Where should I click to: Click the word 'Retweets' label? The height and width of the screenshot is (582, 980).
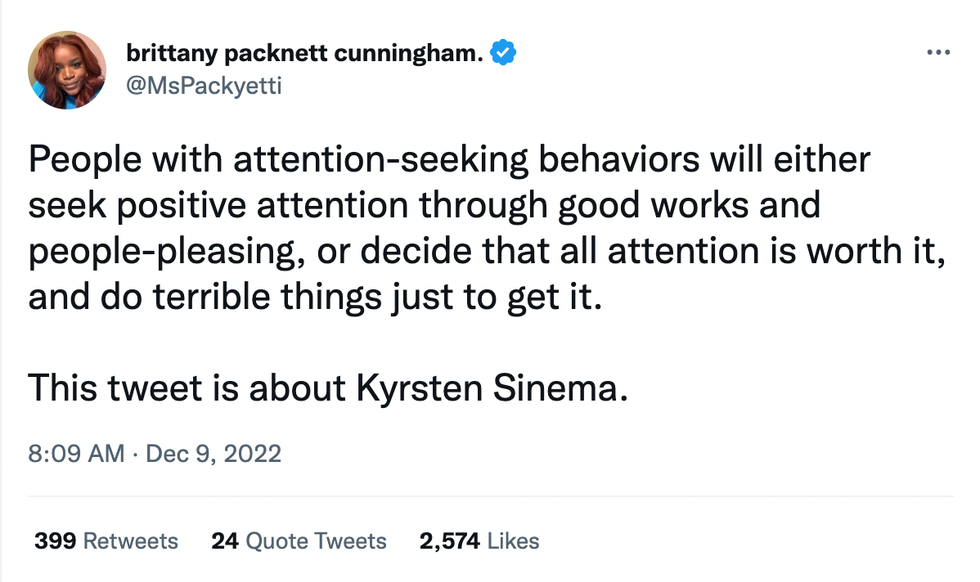pos(130,541)
